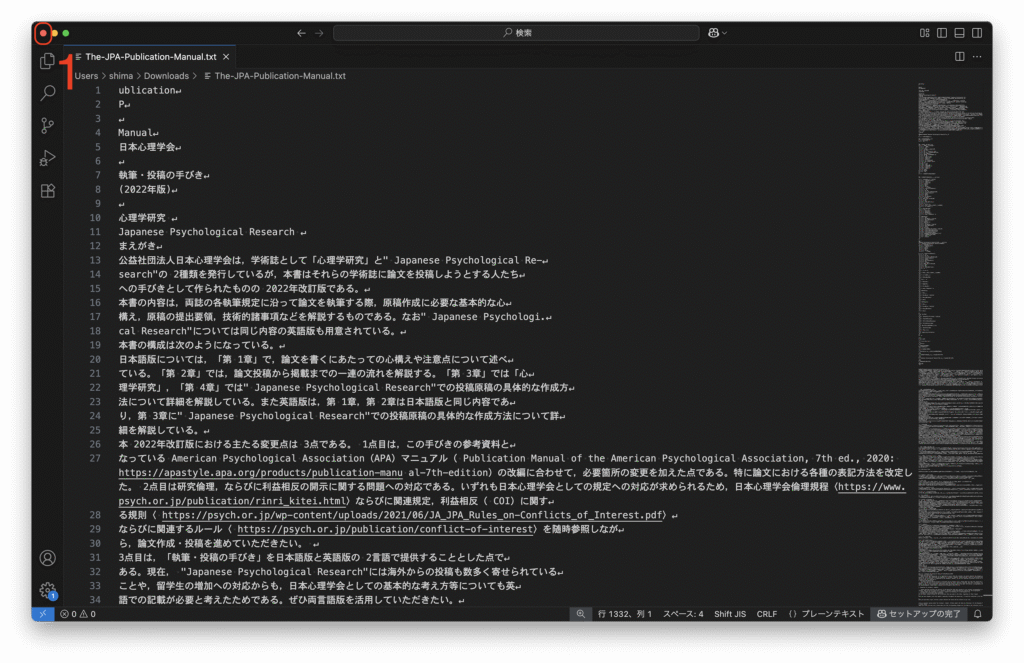The image size is (1024, 663).
Task: Click line number 19 in the gutter
Action: pyautogui.click(x=95, y=345)
